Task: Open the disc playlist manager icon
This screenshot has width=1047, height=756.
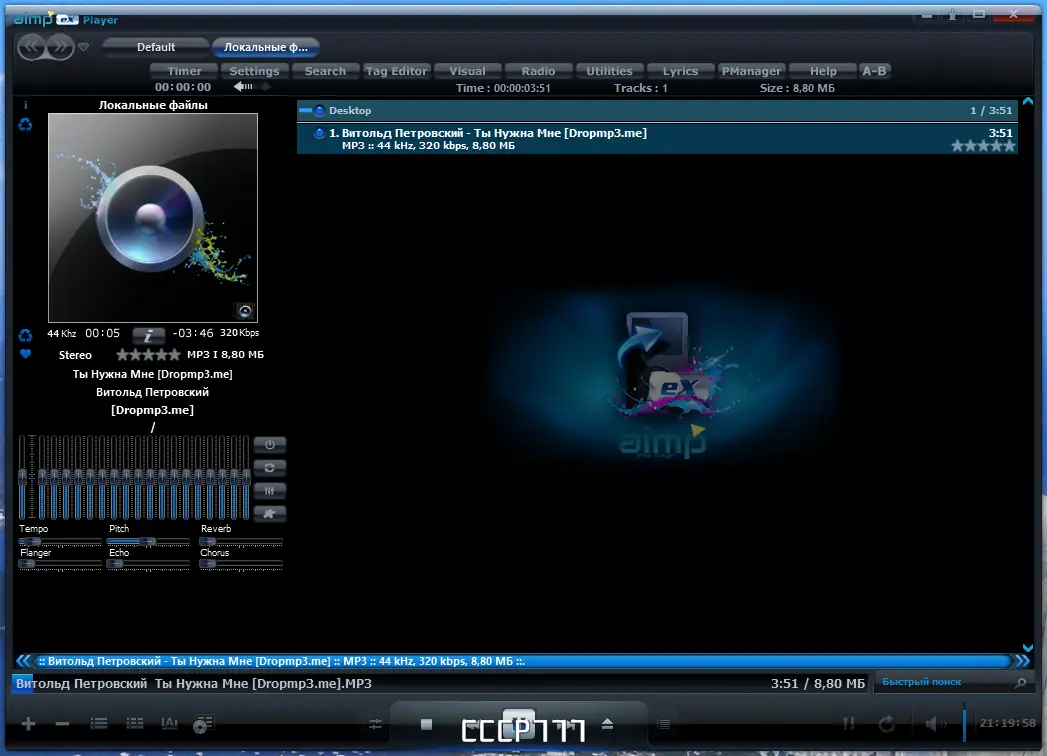Action: click(x=204, y=724)
